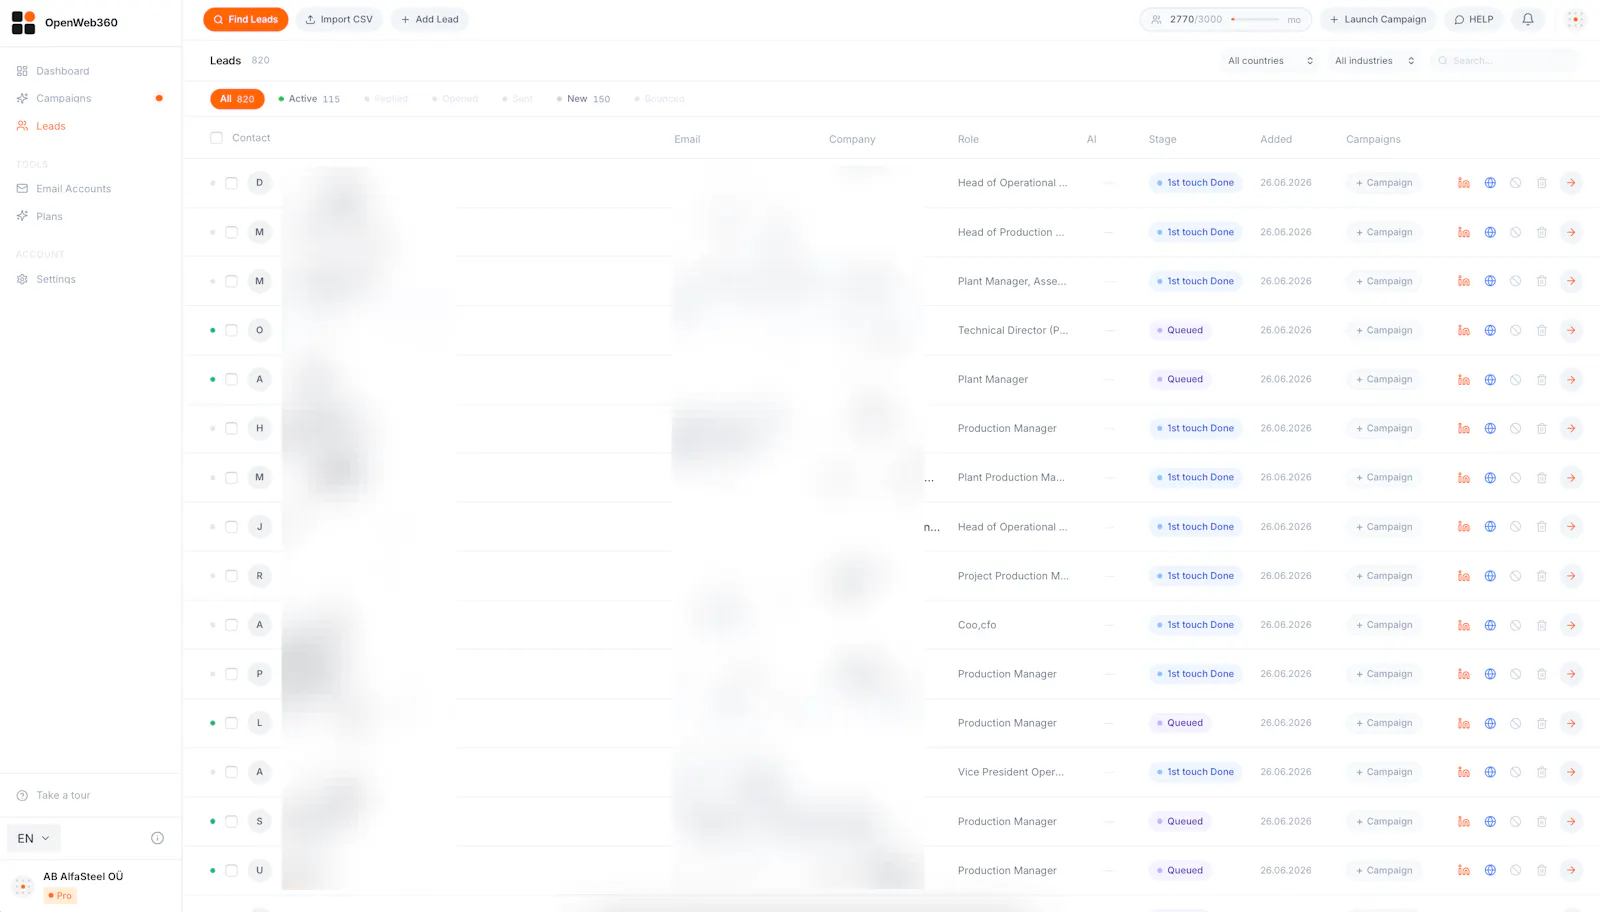Image resolution: width=1600 pixels, height=912 pixels.
Task: Click block icon in Plant Manager, Asse... row
Action: click(1516, 281)
